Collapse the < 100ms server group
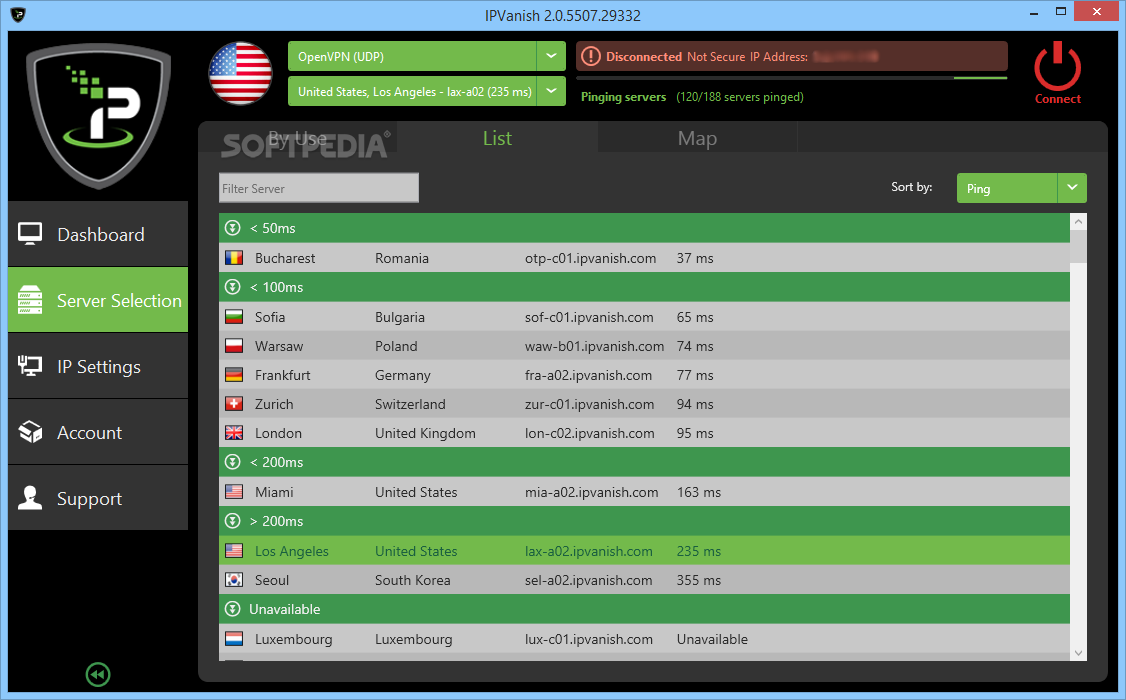This screenshot has height=700, width=1126. tap(233, 286)
